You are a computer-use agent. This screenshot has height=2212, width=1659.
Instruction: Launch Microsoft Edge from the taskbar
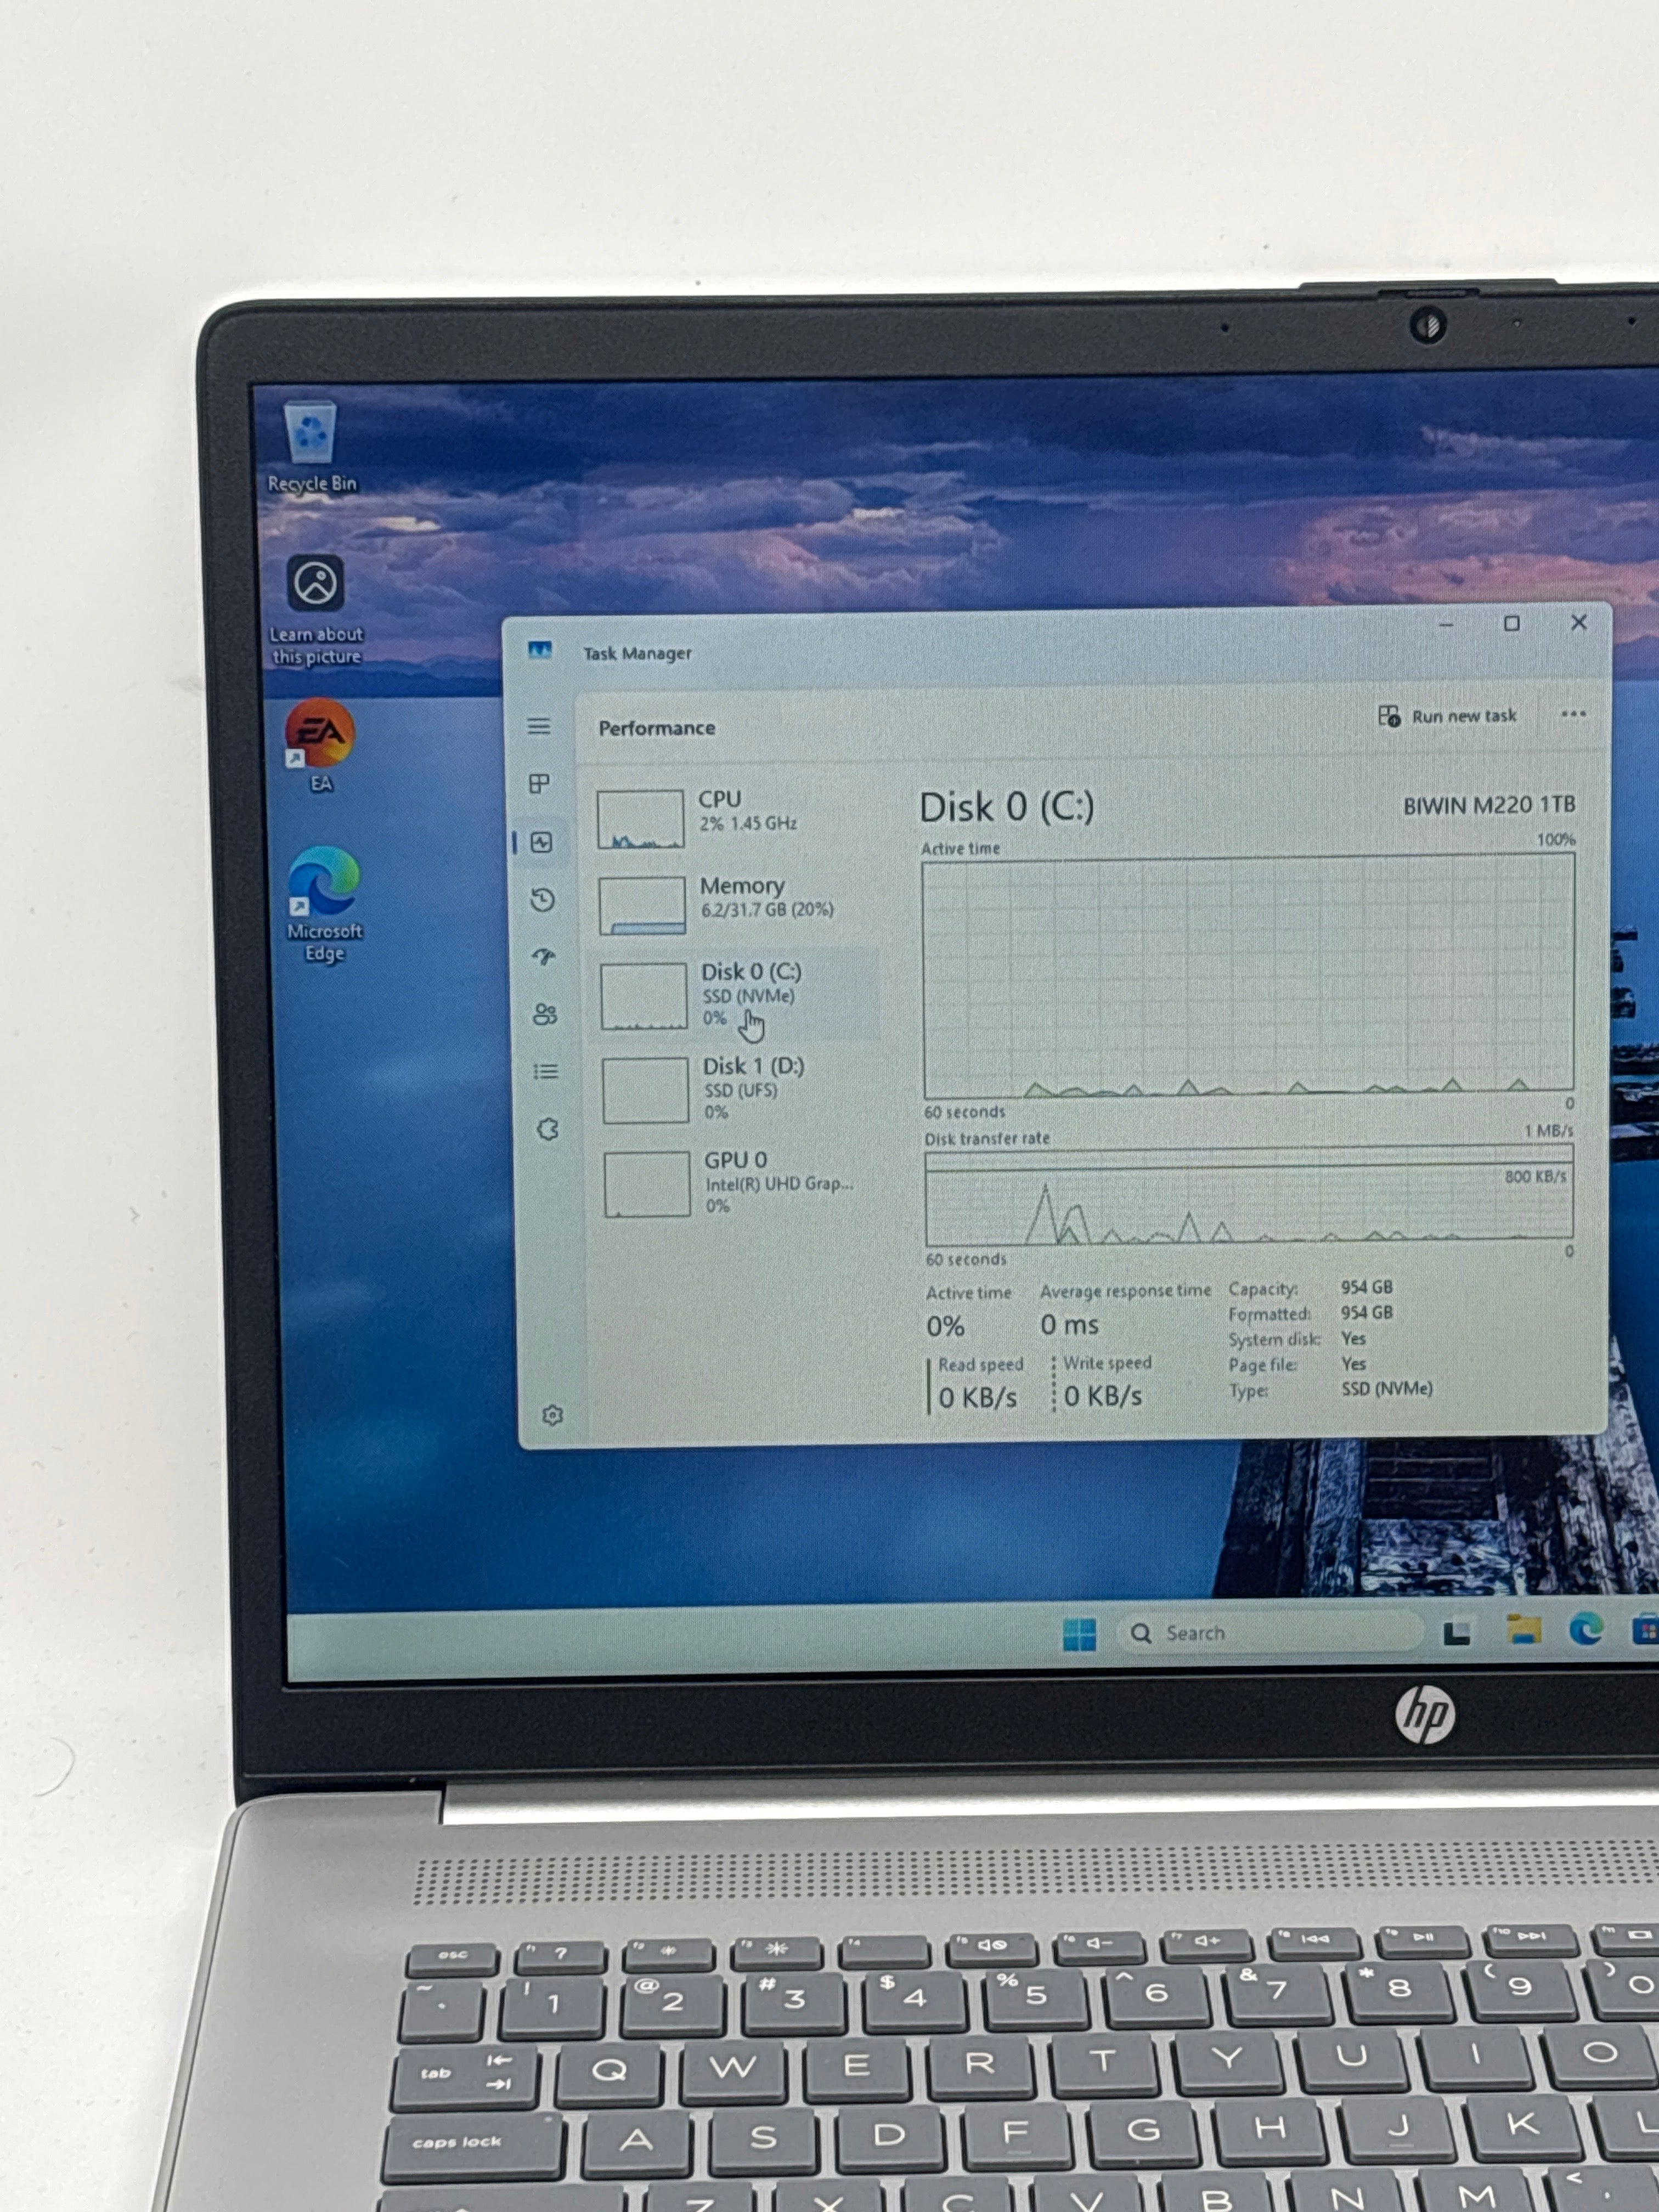[1587, 1630]
